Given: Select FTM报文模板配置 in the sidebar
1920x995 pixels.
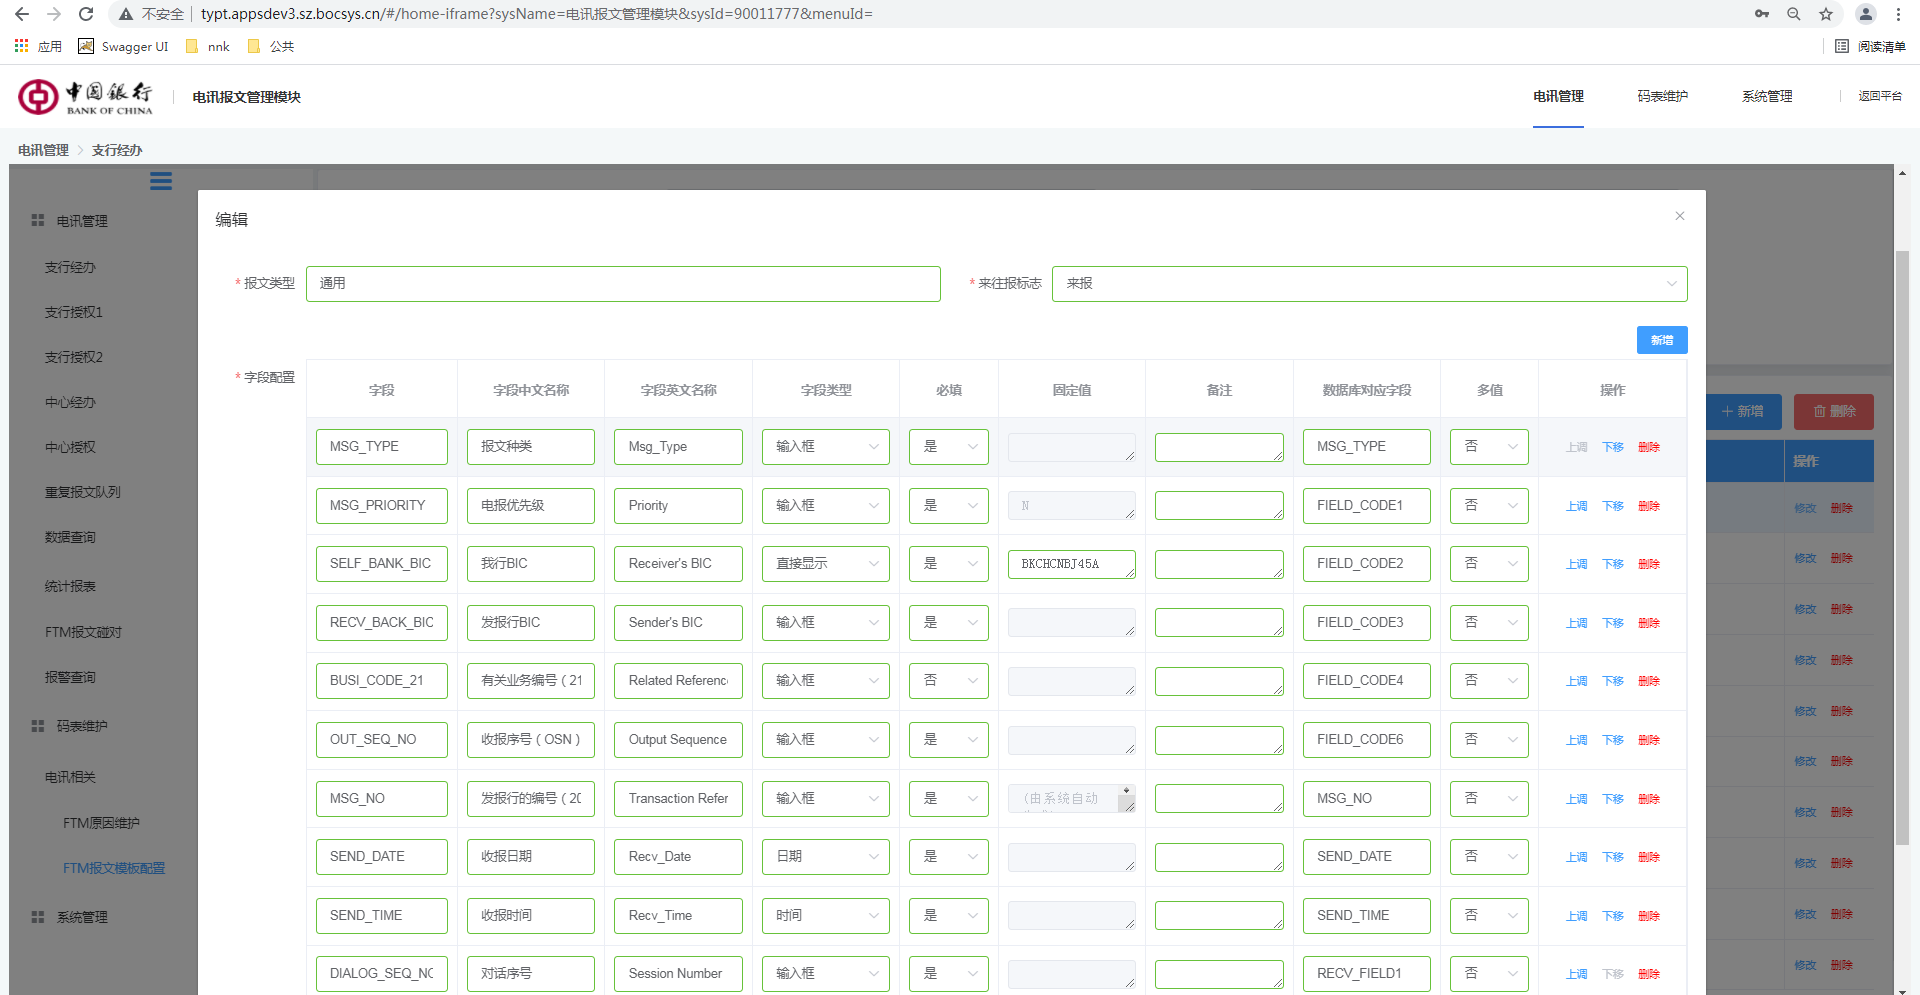Looking at the screenshot, I should click(x=114, y=868).
